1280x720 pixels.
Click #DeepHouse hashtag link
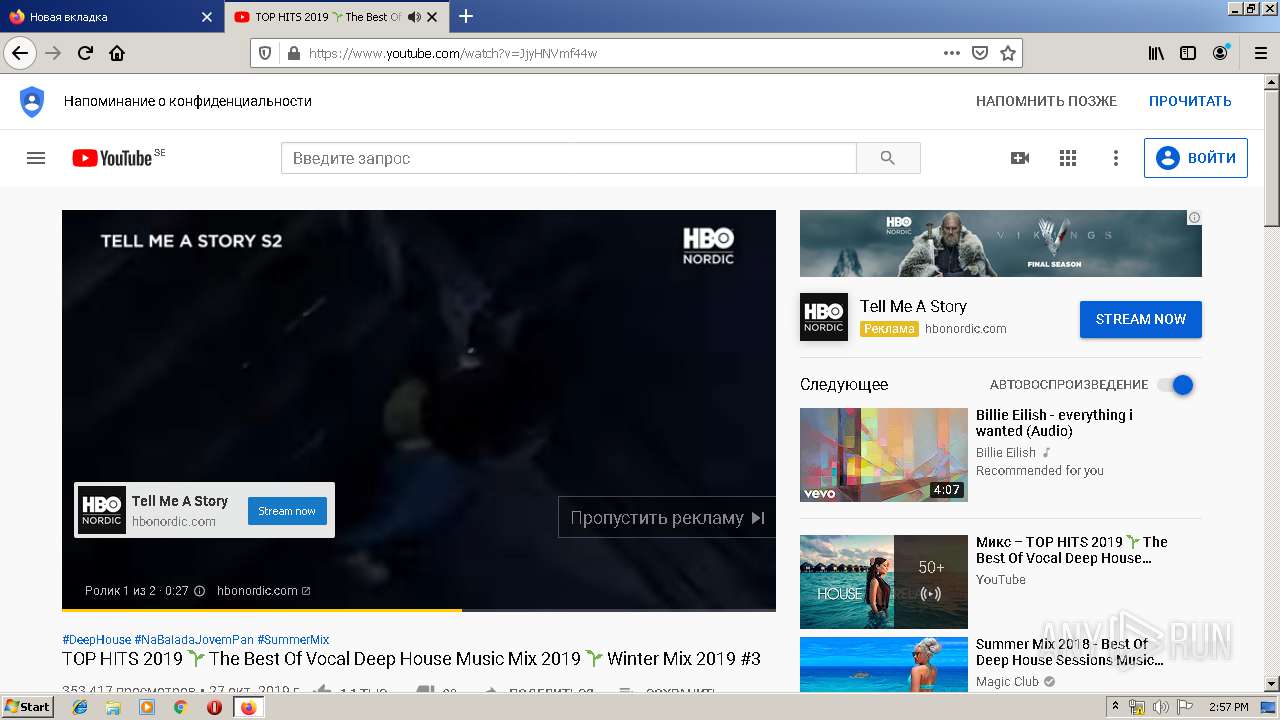(97, 639)
